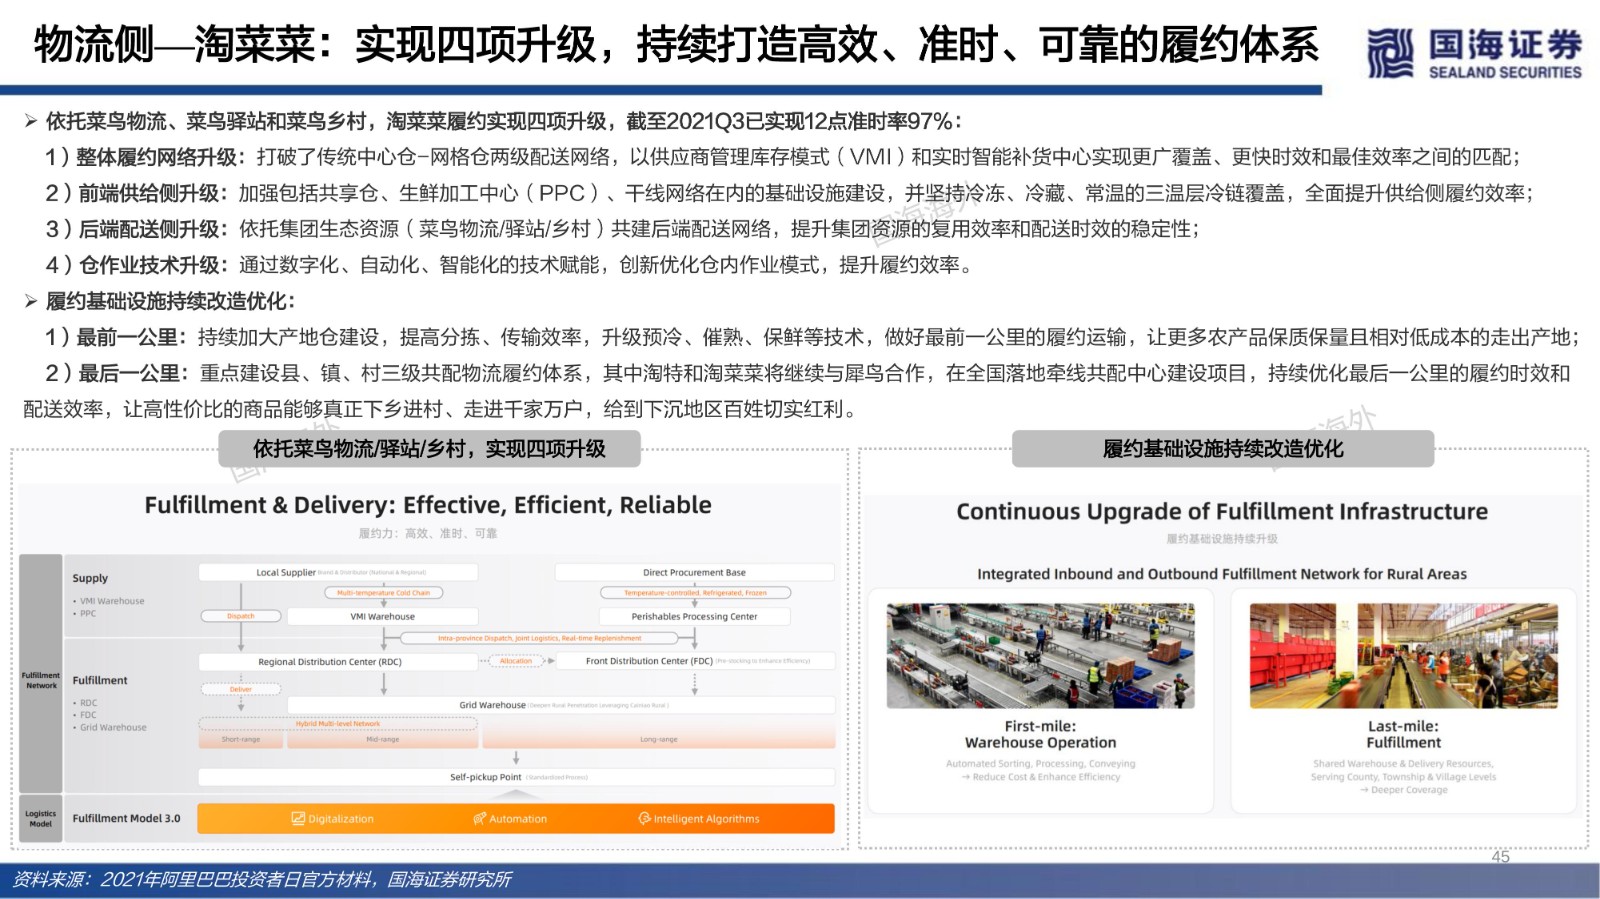Click the Last-mile: Fulfillment caption
Image resolution: width=1600 pixels, height=899 pixels.
[x=1403, y=734]
